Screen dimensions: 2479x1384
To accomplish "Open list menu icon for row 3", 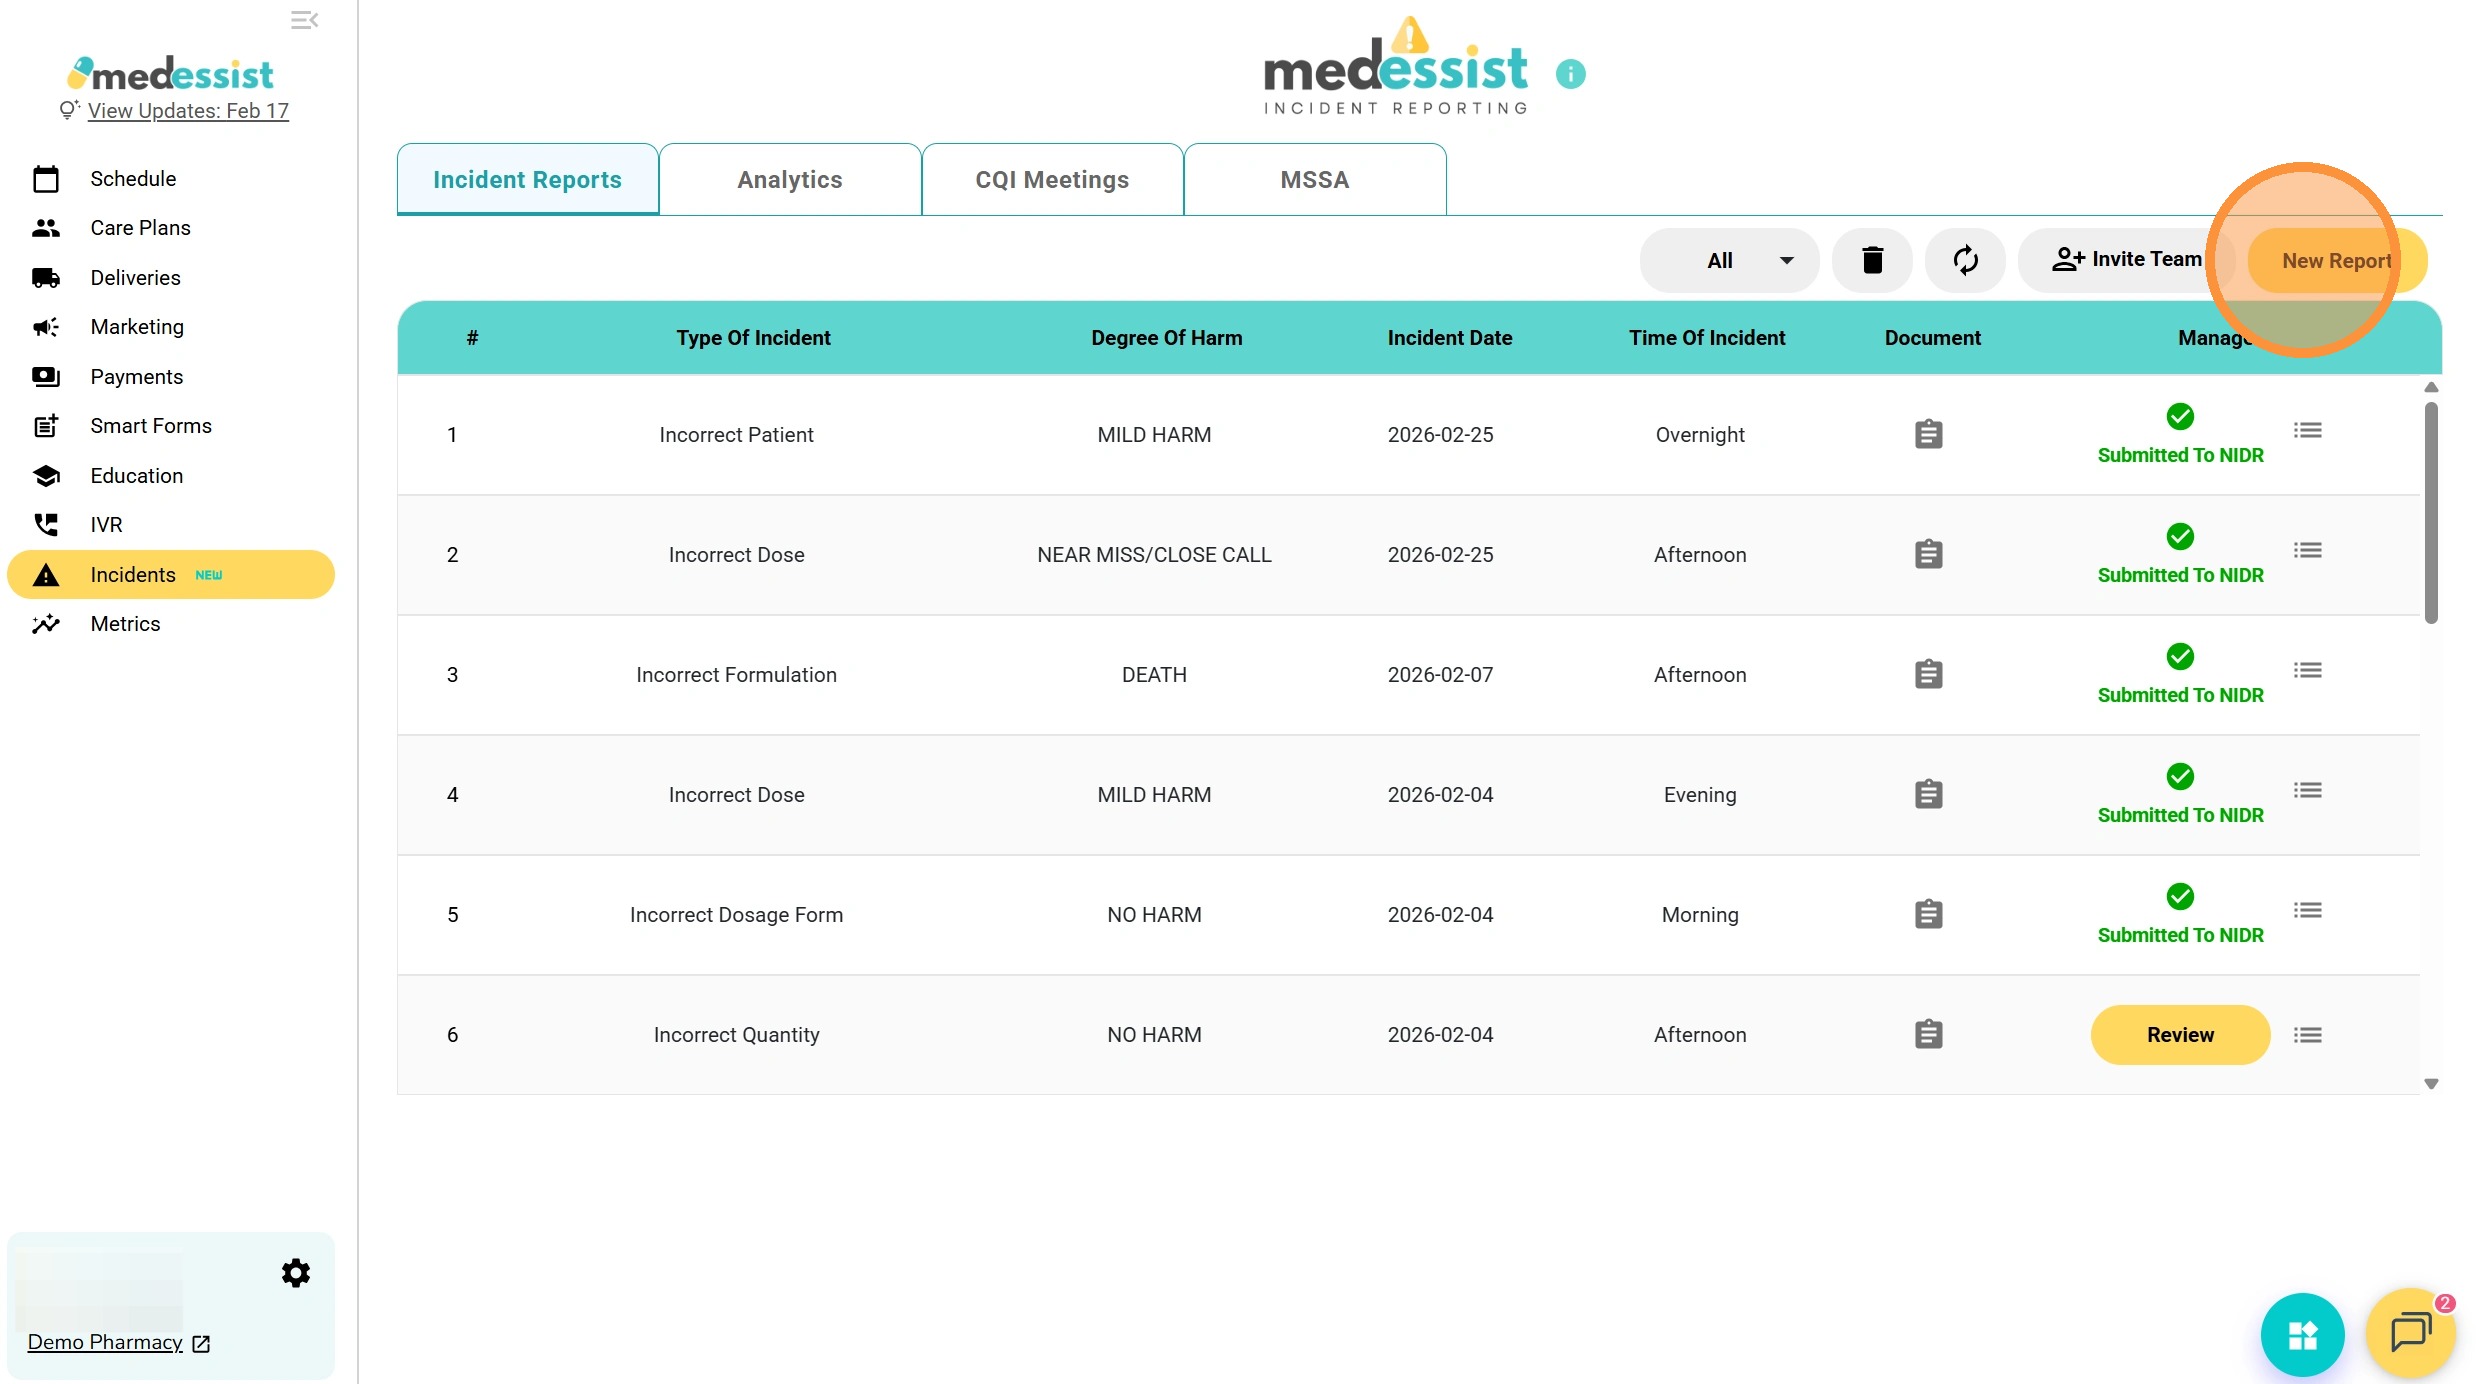I will click(x=2307, y=670).
